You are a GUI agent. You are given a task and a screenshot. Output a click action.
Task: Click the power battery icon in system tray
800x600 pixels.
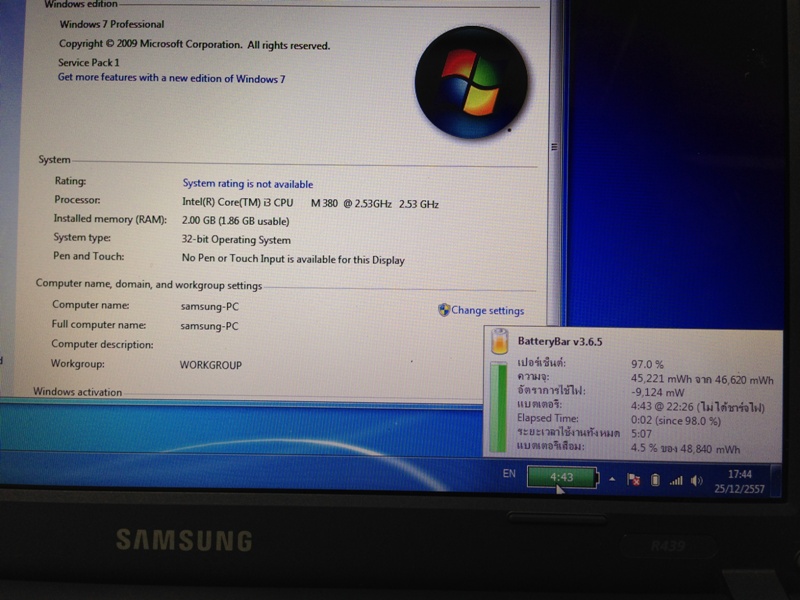(655, 480)
